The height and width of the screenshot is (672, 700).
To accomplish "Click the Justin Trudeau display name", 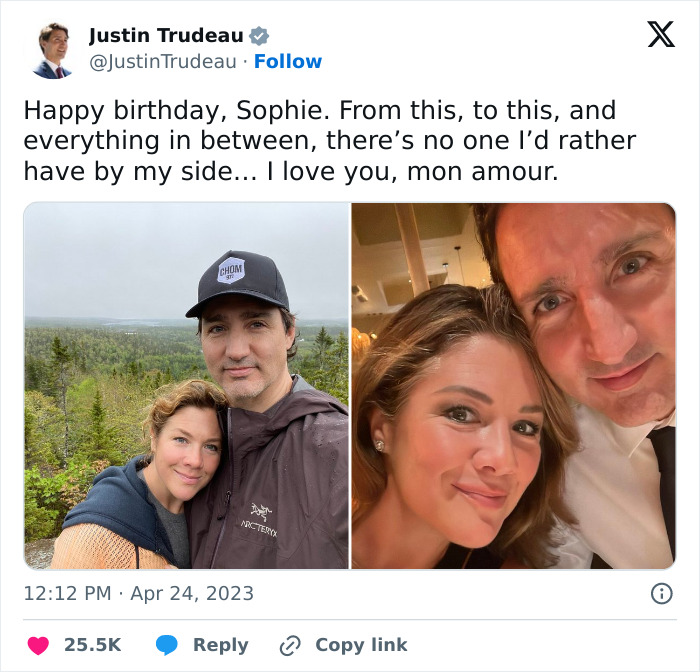I will (166, 36).
